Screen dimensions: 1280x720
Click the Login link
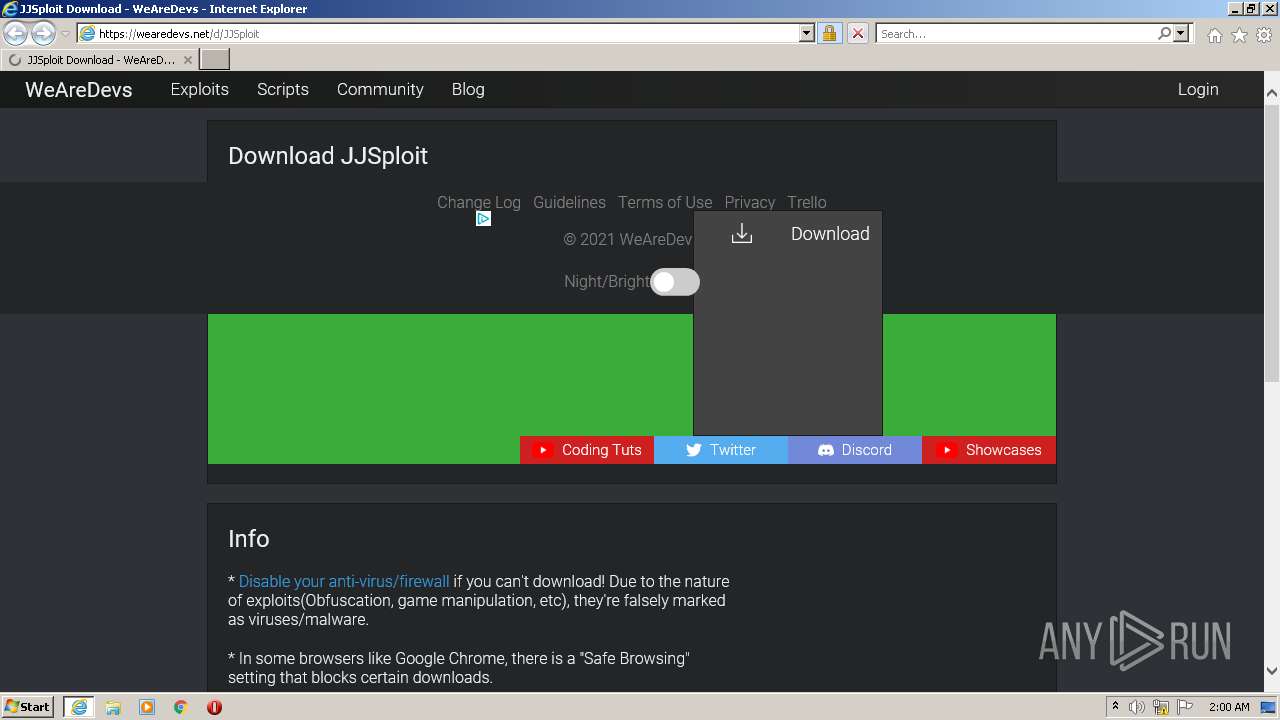pyautogui.click(x=1198, y=89)
